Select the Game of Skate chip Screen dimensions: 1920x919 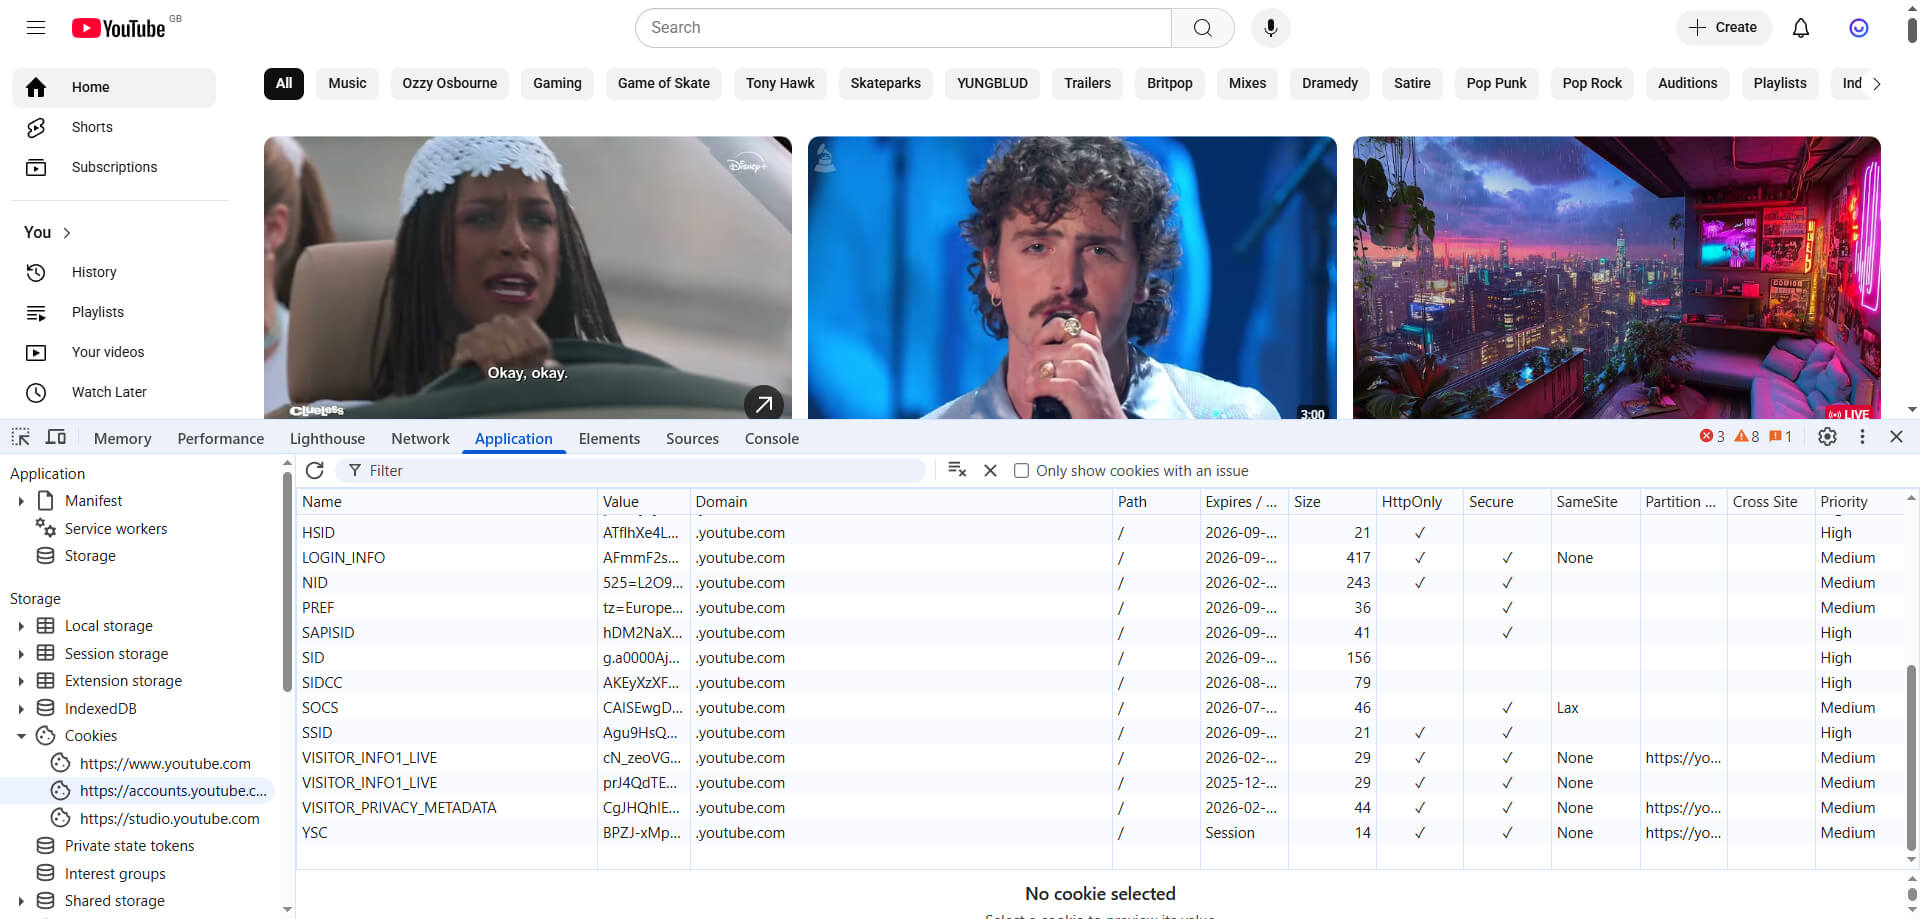664,83
